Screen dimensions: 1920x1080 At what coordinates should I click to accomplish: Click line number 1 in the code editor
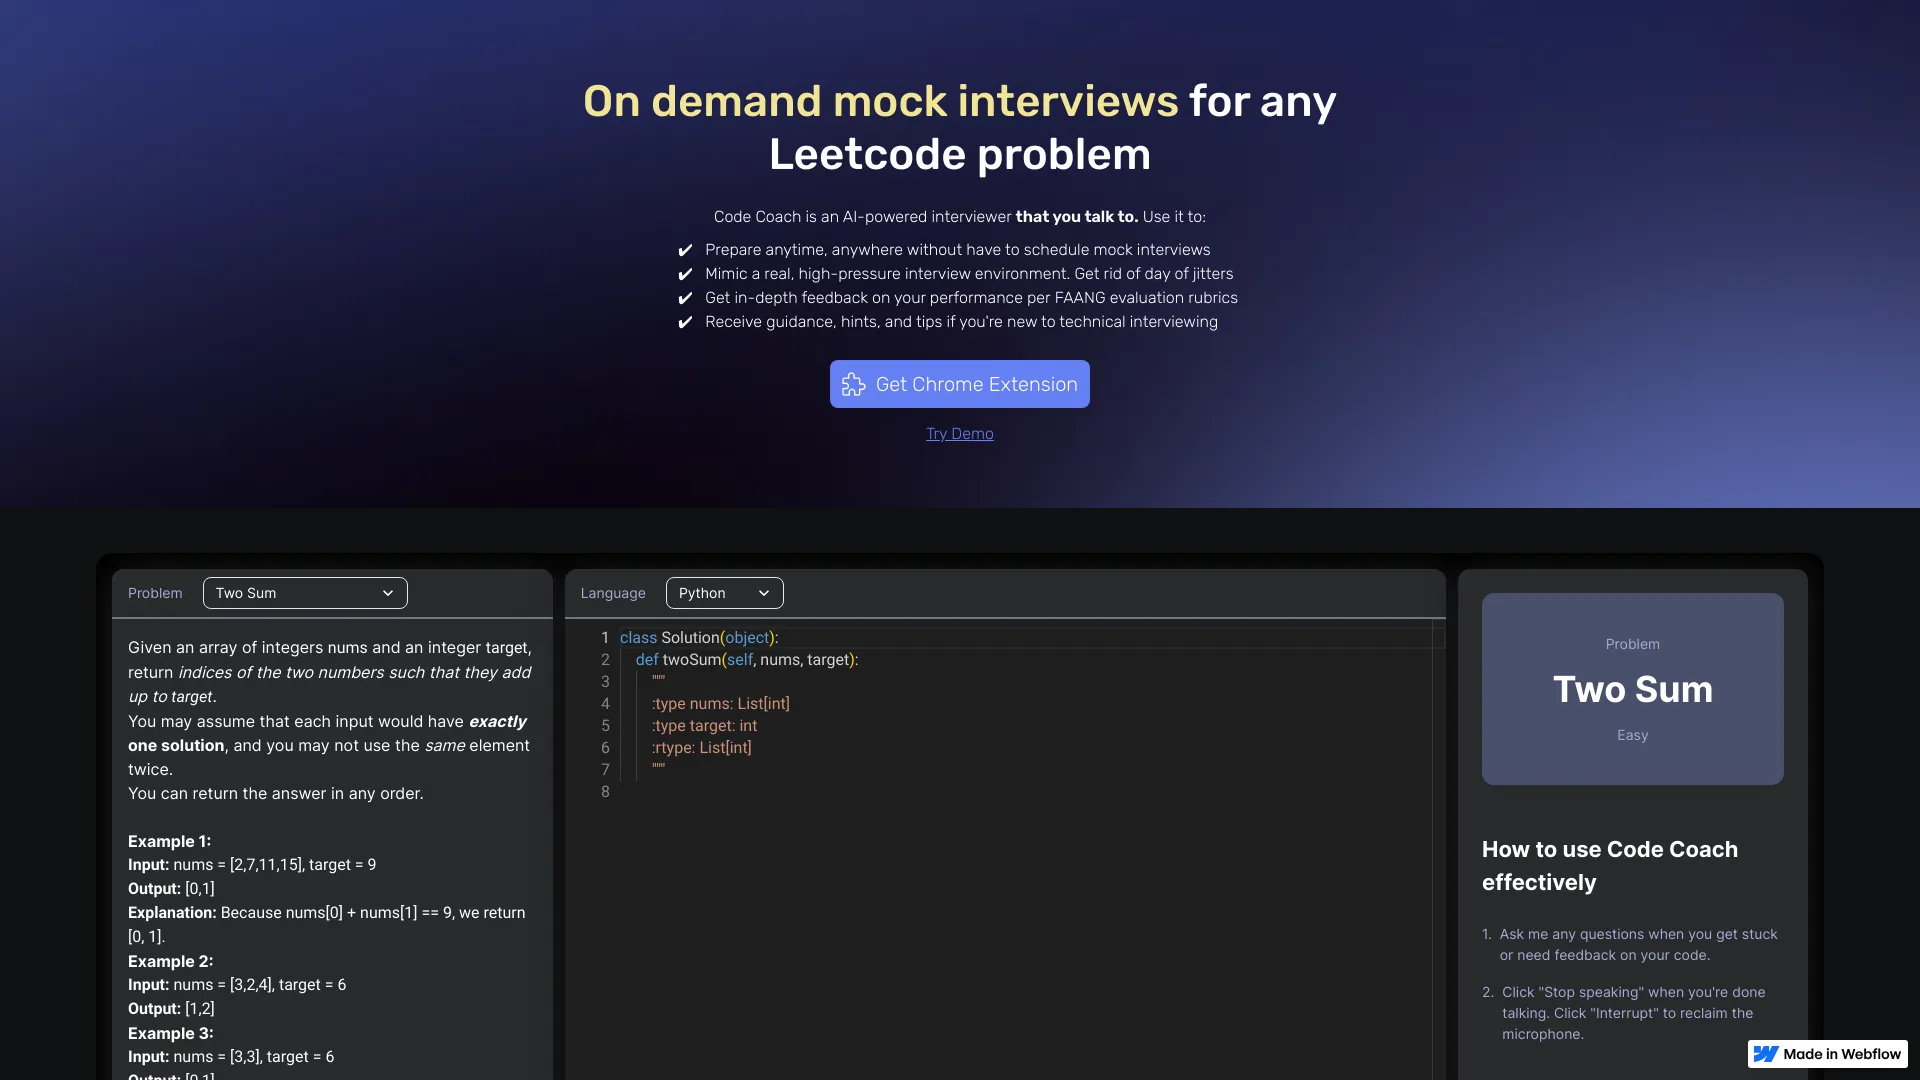[605, 638]
